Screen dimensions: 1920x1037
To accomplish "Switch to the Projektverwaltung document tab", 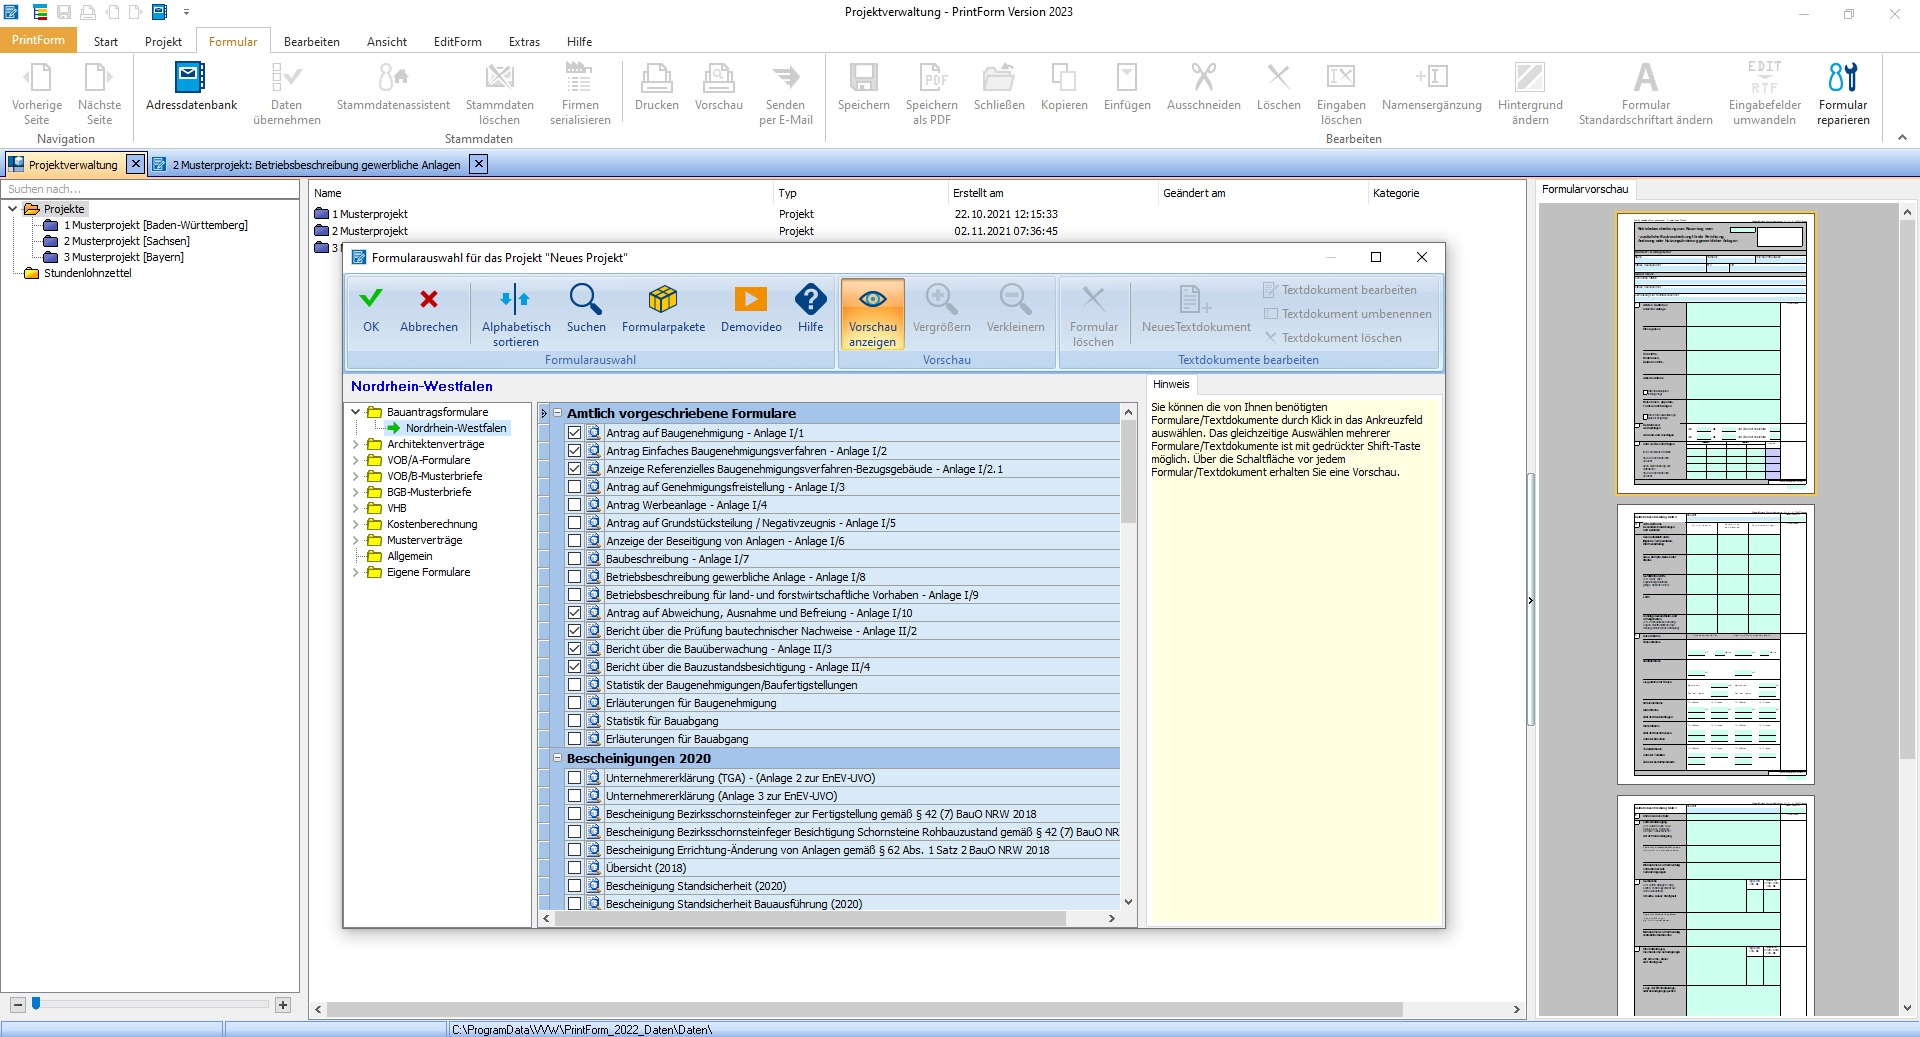I will pyautogui.click(x=72, y=165).
